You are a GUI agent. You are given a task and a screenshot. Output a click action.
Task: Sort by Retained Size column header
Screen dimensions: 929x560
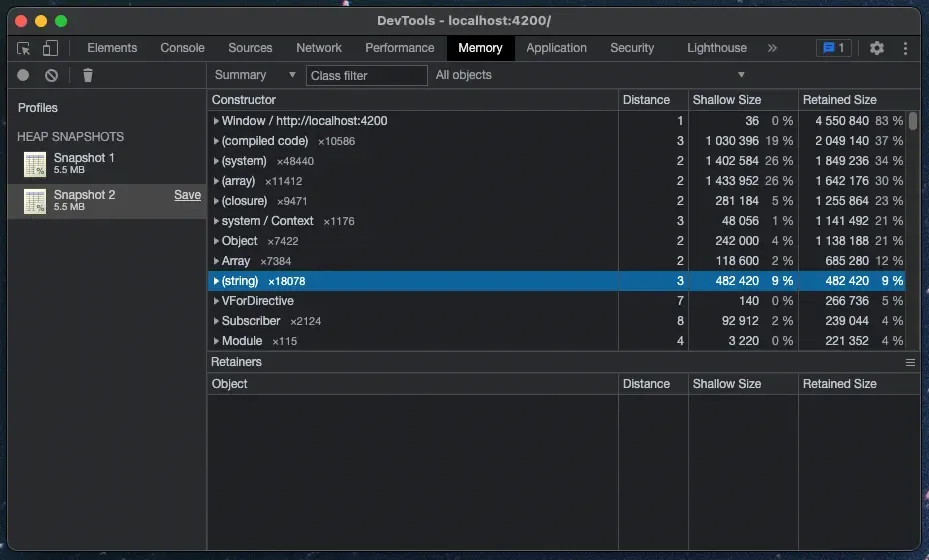tap(839, 100)
